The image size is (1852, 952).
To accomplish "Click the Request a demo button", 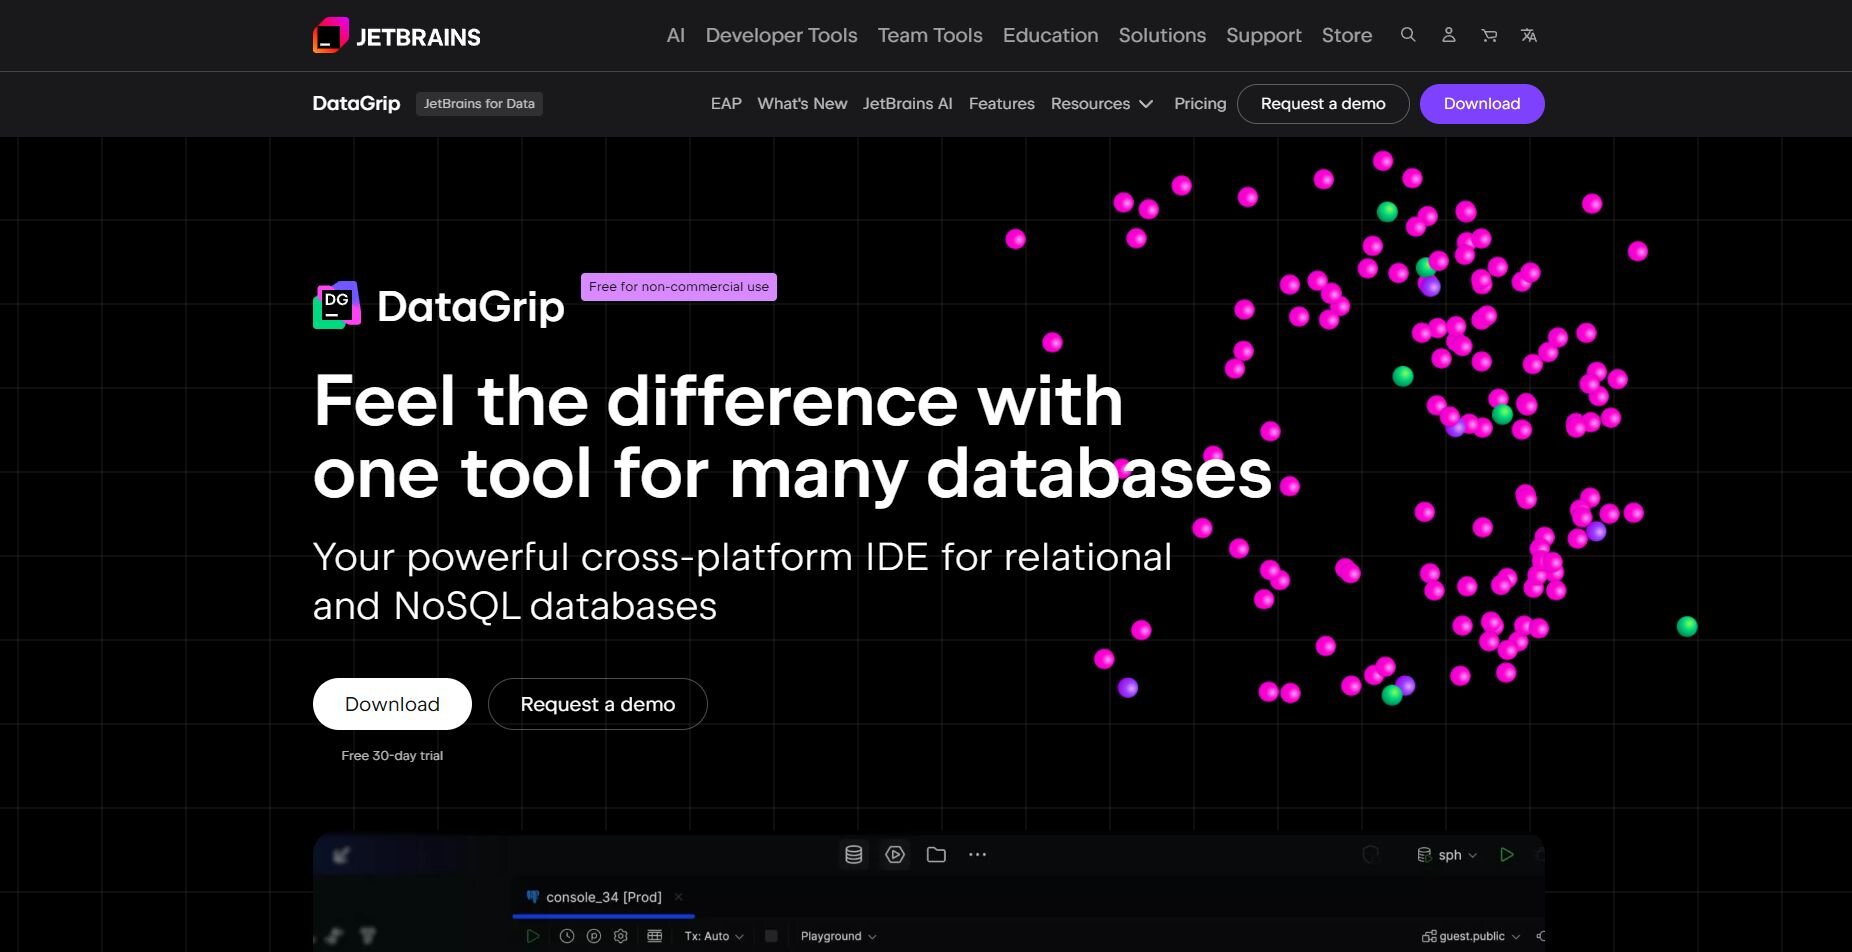I will (597, 703).
